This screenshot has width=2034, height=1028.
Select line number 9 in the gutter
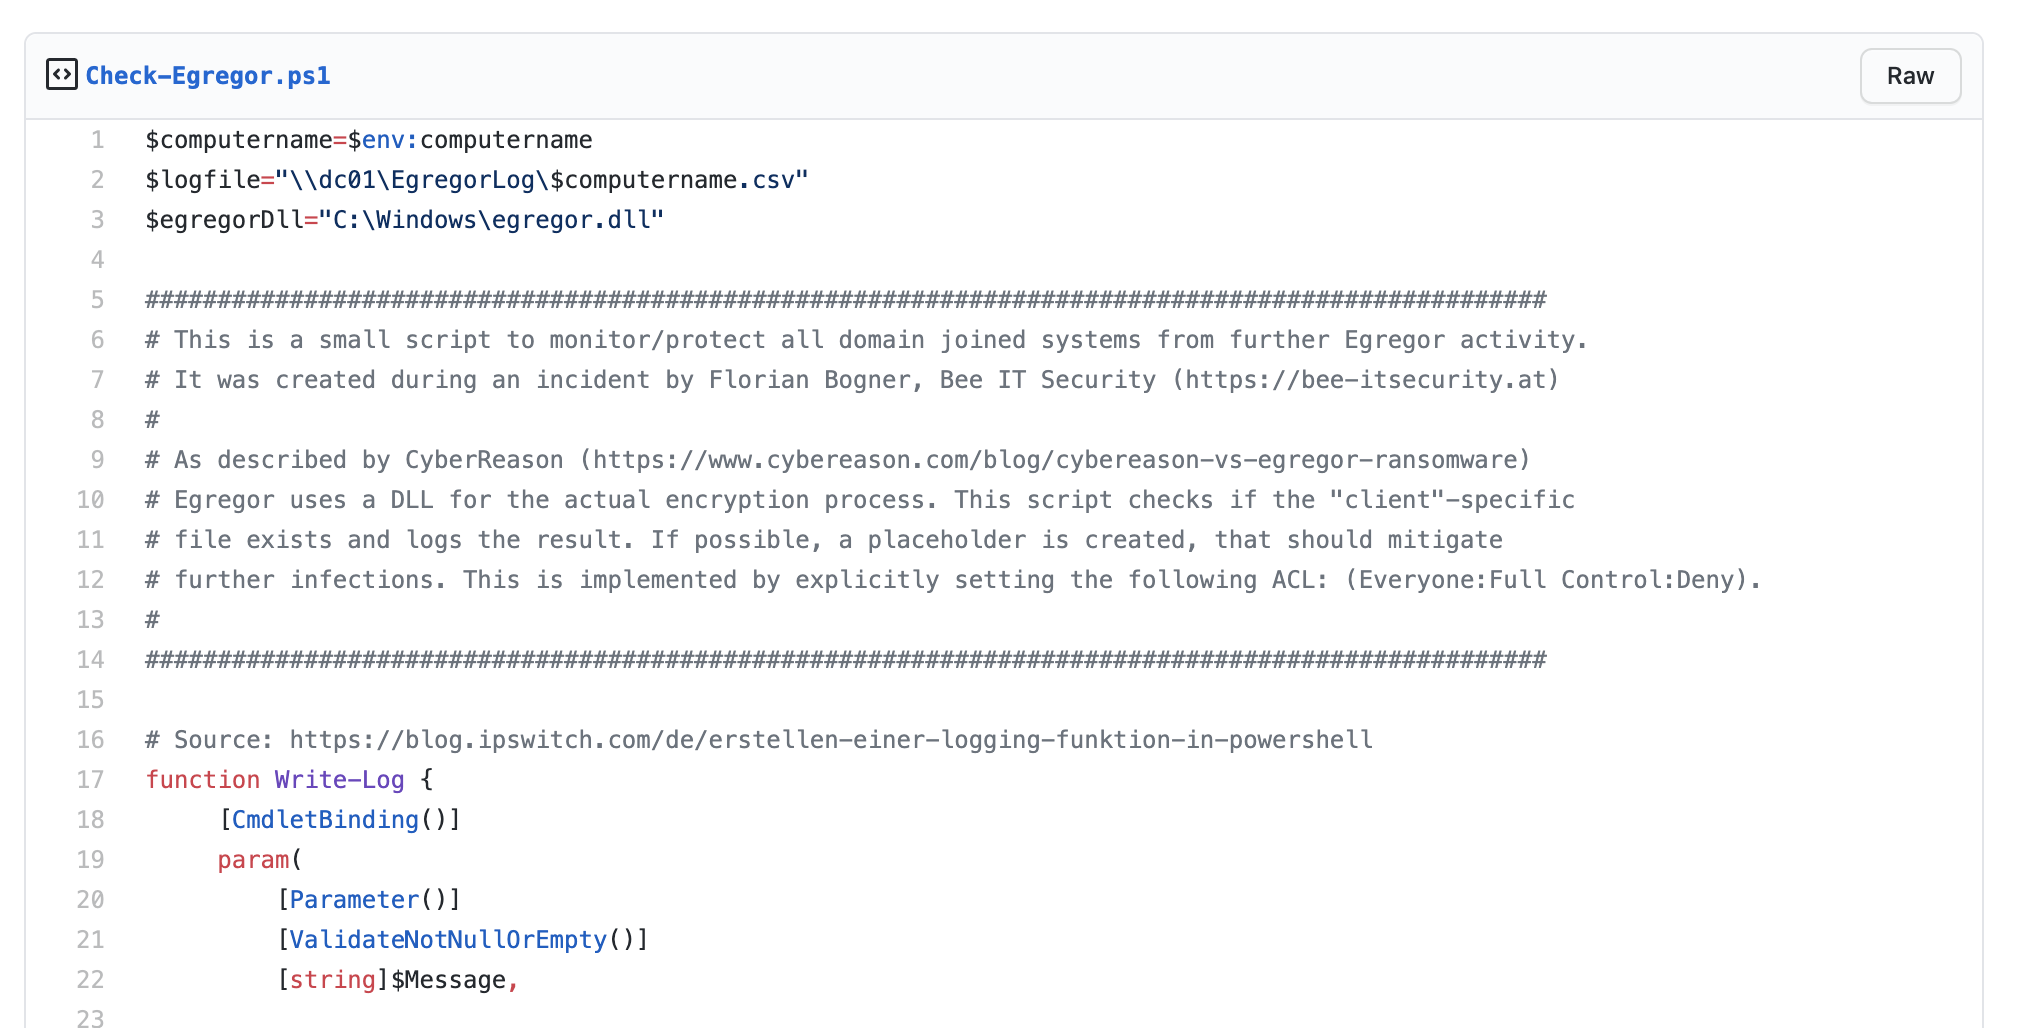coord(98,460)
